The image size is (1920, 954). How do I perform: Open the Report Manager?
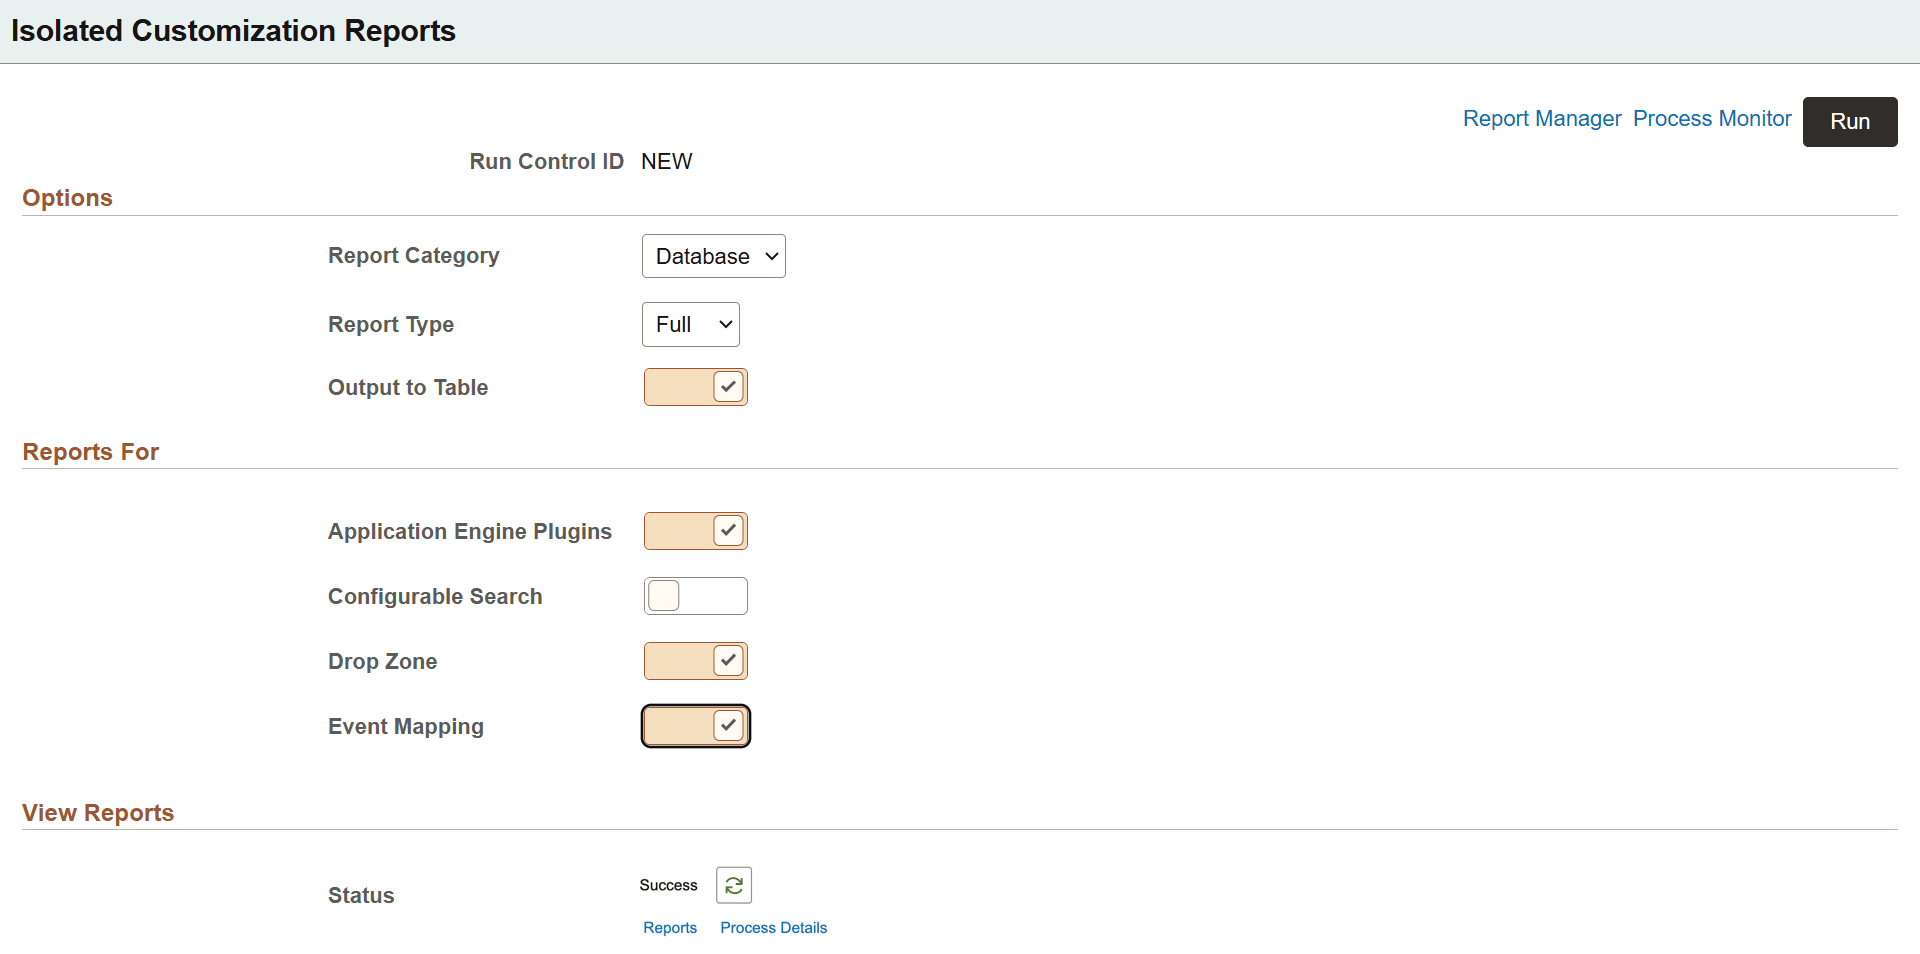1542,118
